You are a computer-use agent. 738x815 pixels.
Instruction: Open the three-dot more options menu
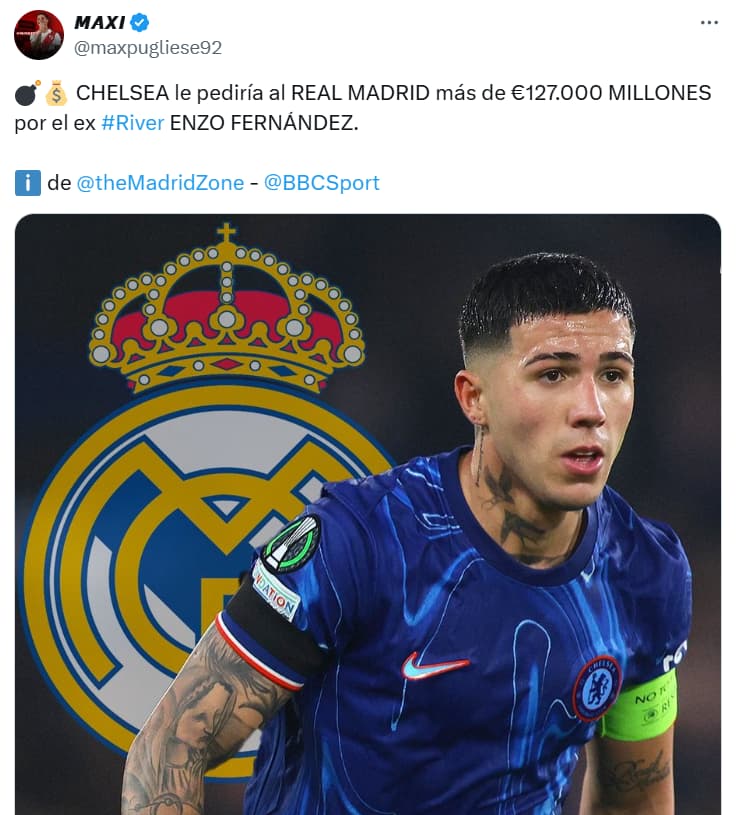709,22
